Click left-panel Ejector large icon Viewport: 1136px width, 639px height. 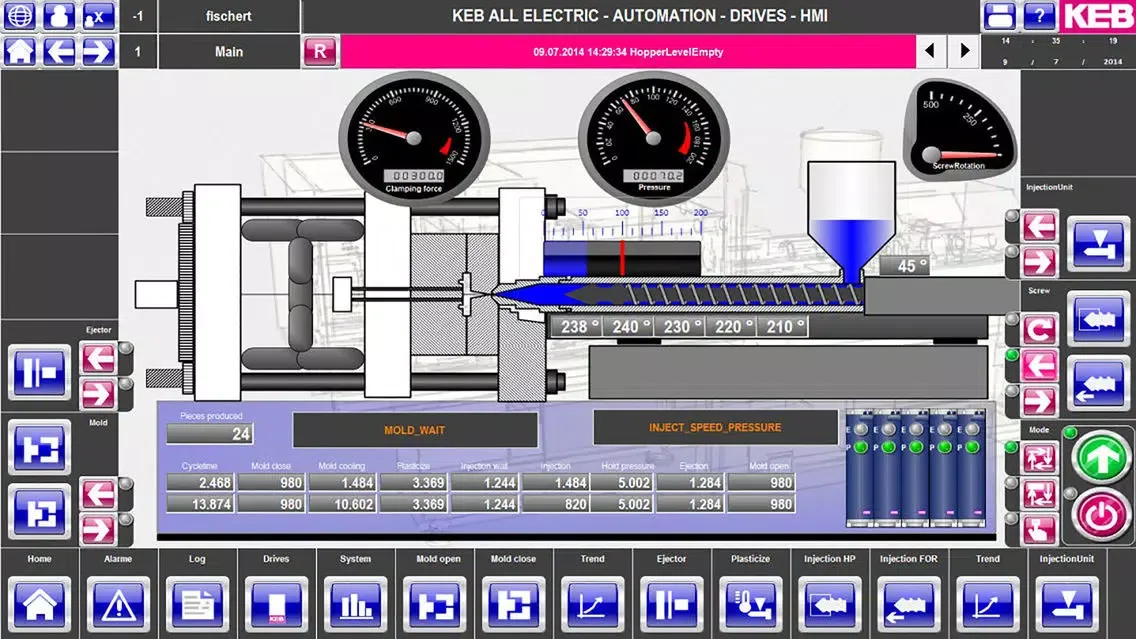pos(39,372)
